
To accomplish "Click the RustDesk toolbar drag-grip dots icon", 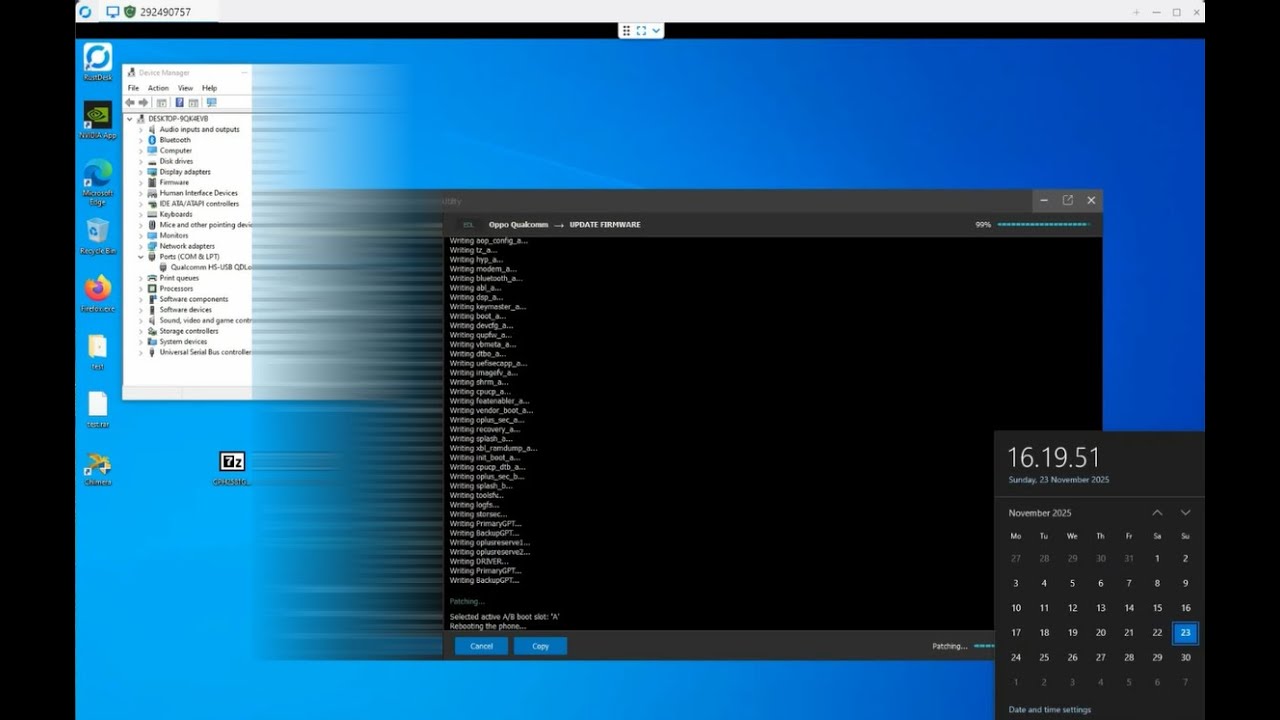I will click(627, 31).
